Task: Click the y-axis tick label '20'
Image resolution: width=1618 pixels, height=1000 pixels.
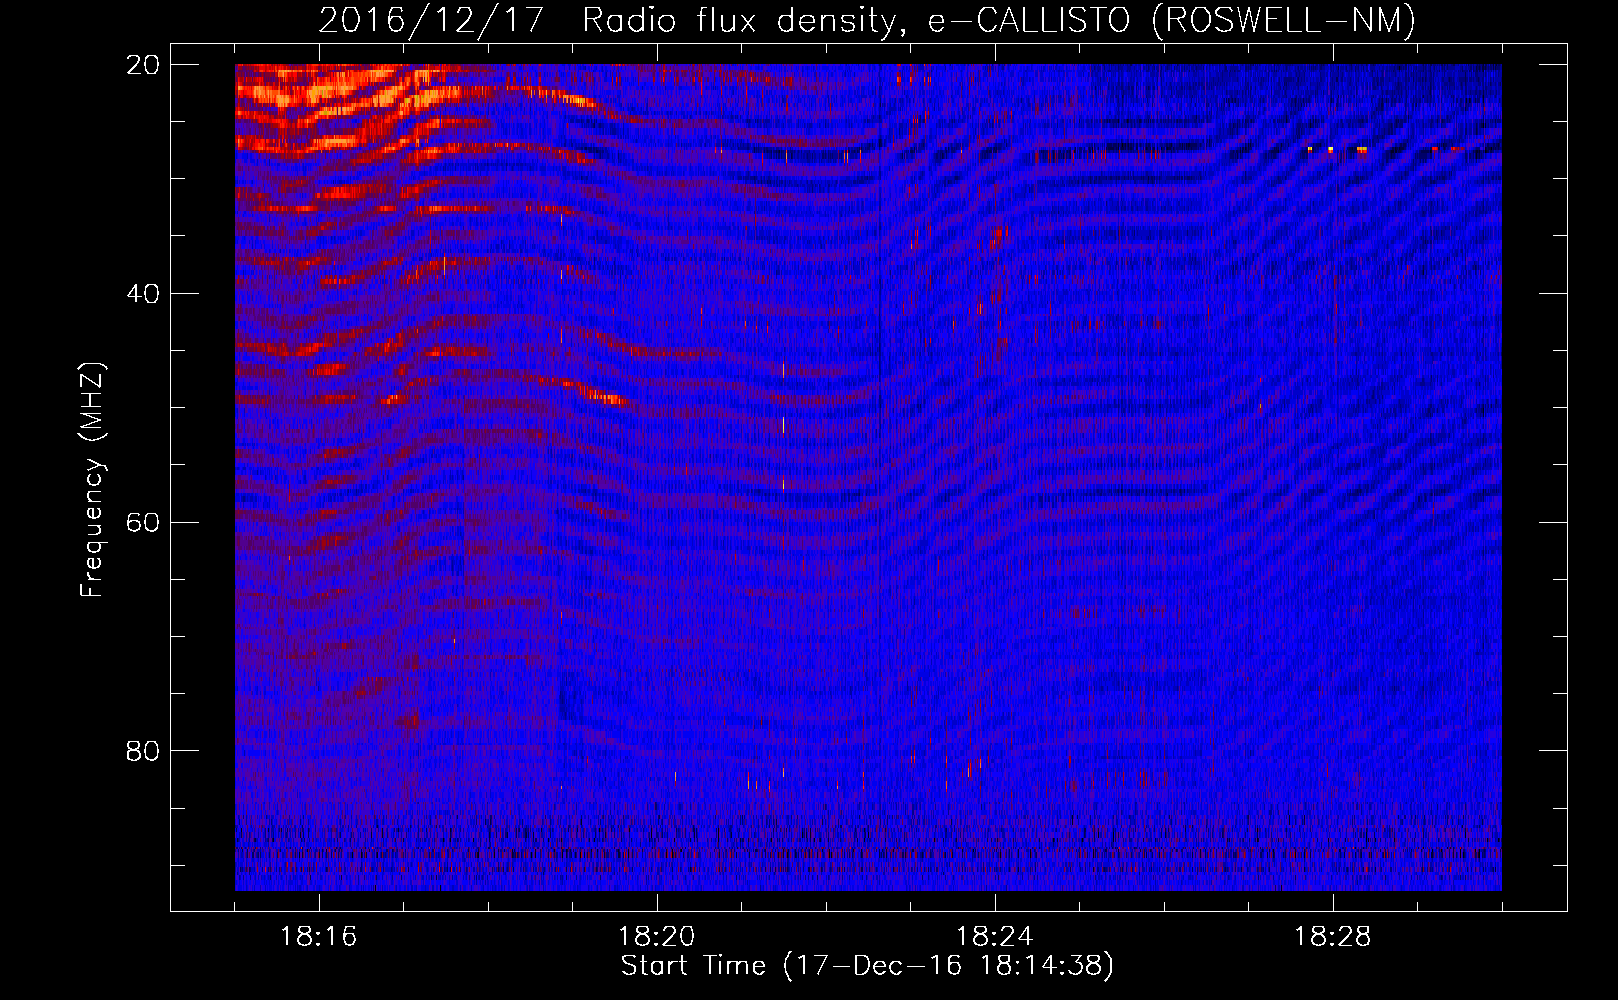Action: click(x=143, y=65)
